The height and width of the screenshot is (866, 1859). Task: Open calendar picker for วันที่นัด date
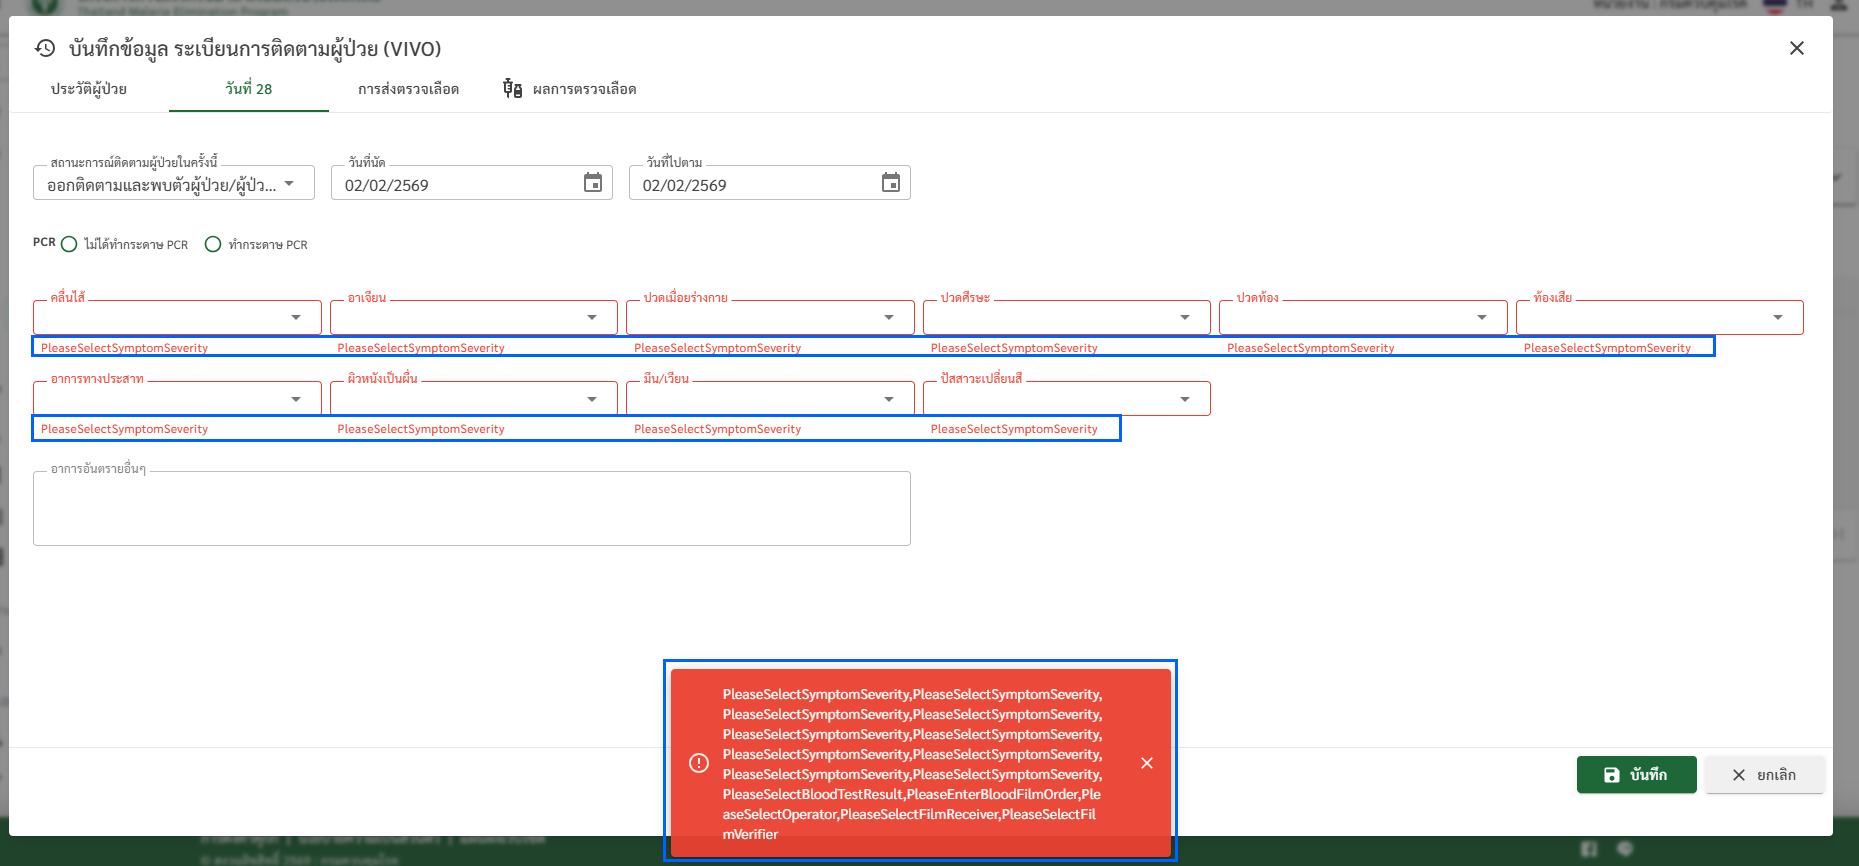[x=593, y=183]
